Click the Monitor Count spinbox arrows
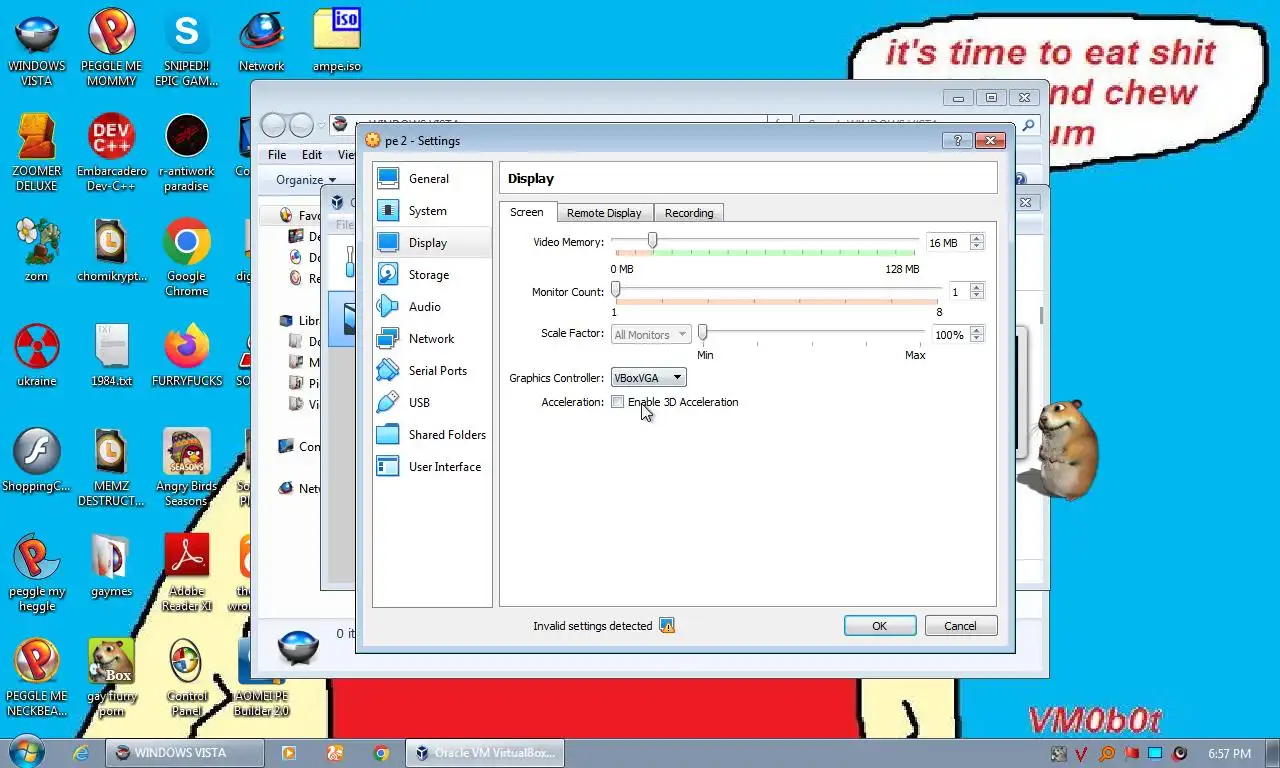 [977, 292]
